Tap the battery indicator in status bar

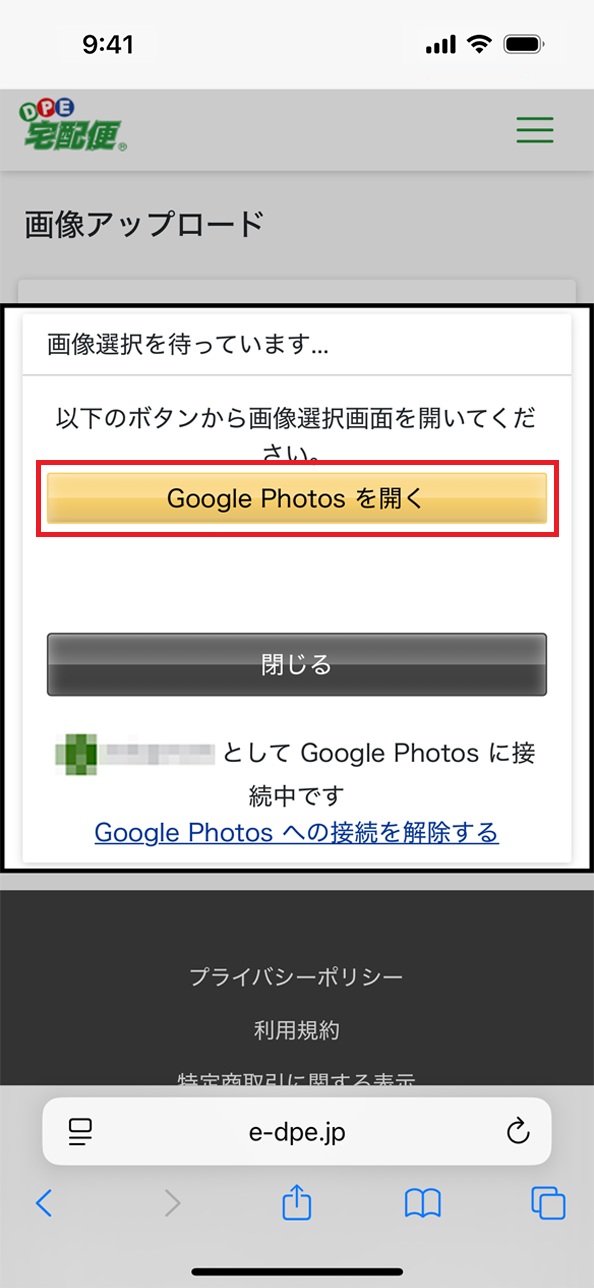pyautogui.click(x=524, y=44)
